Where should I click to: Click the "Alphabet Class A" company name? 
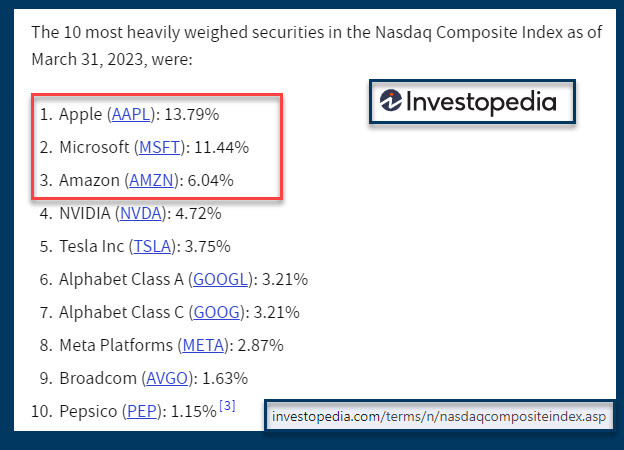coord(122,279)
